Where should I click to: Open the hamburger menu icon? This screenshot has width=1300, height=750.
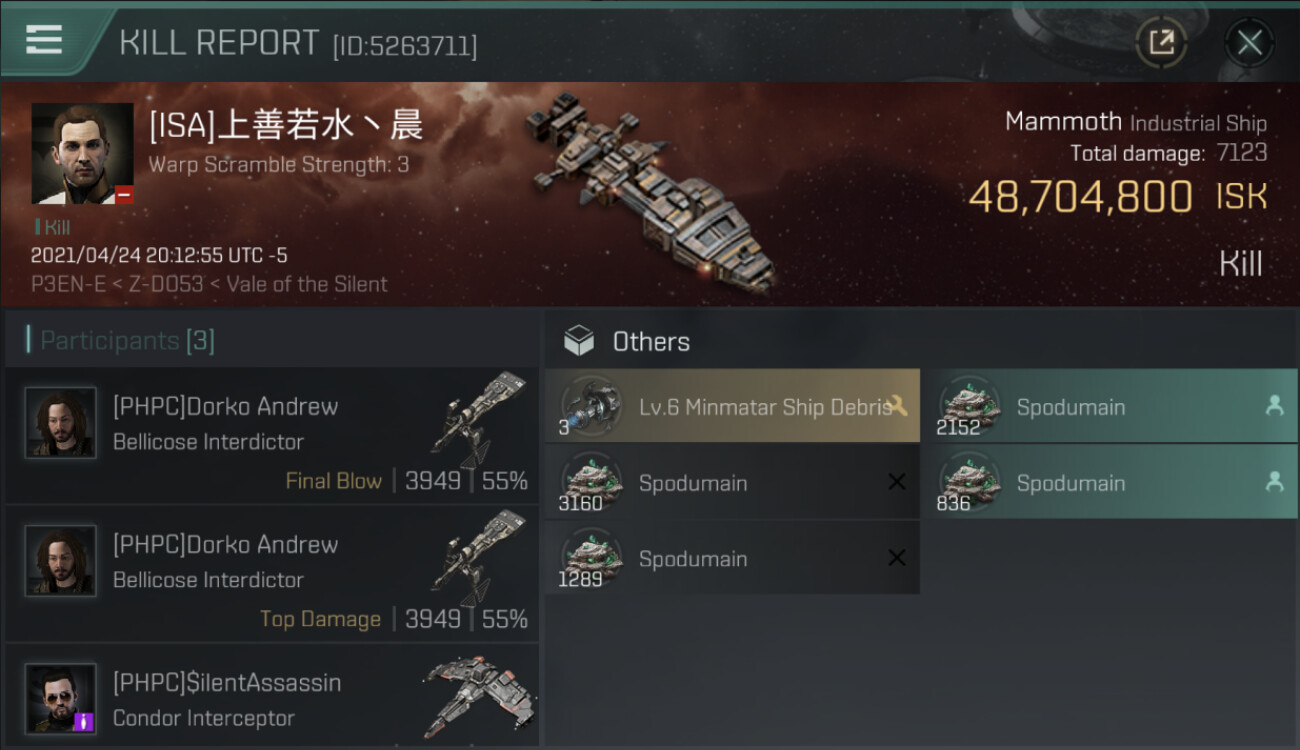(x=44, y=40)
